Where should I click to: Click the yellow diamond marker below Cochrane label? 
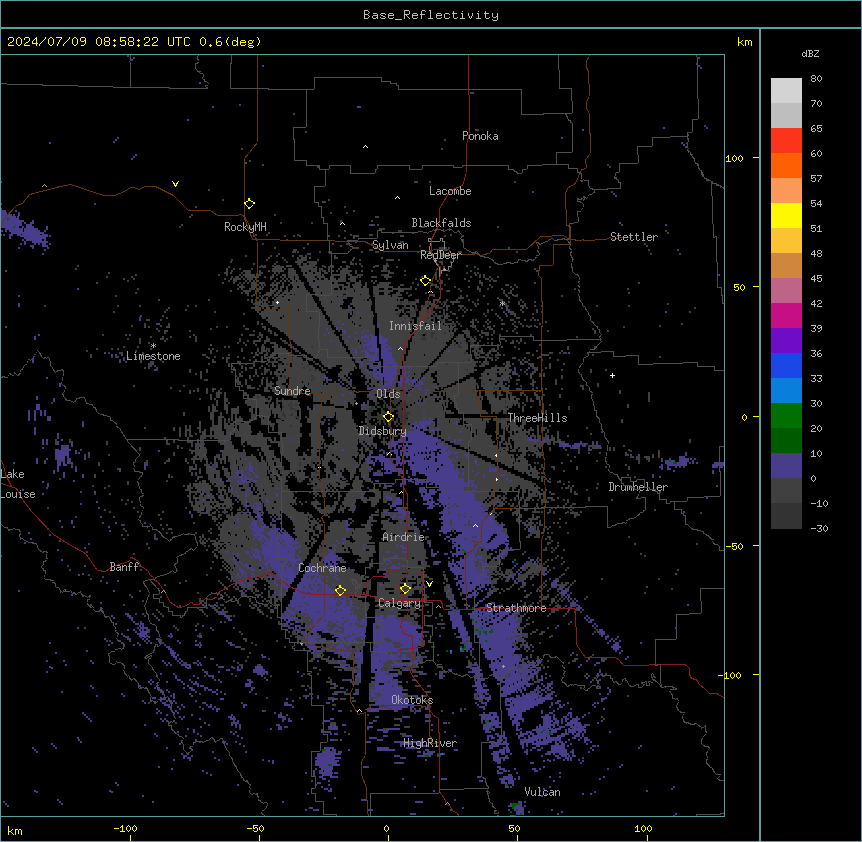point(340,590)
